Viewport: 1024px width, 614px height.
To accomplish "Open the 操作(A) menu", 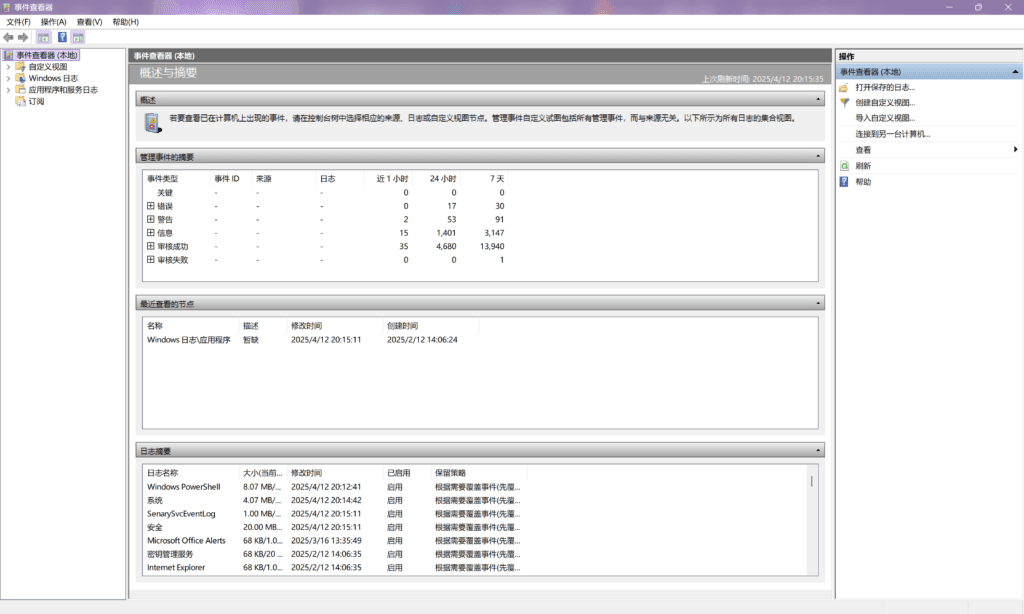I will pos(53,21).
